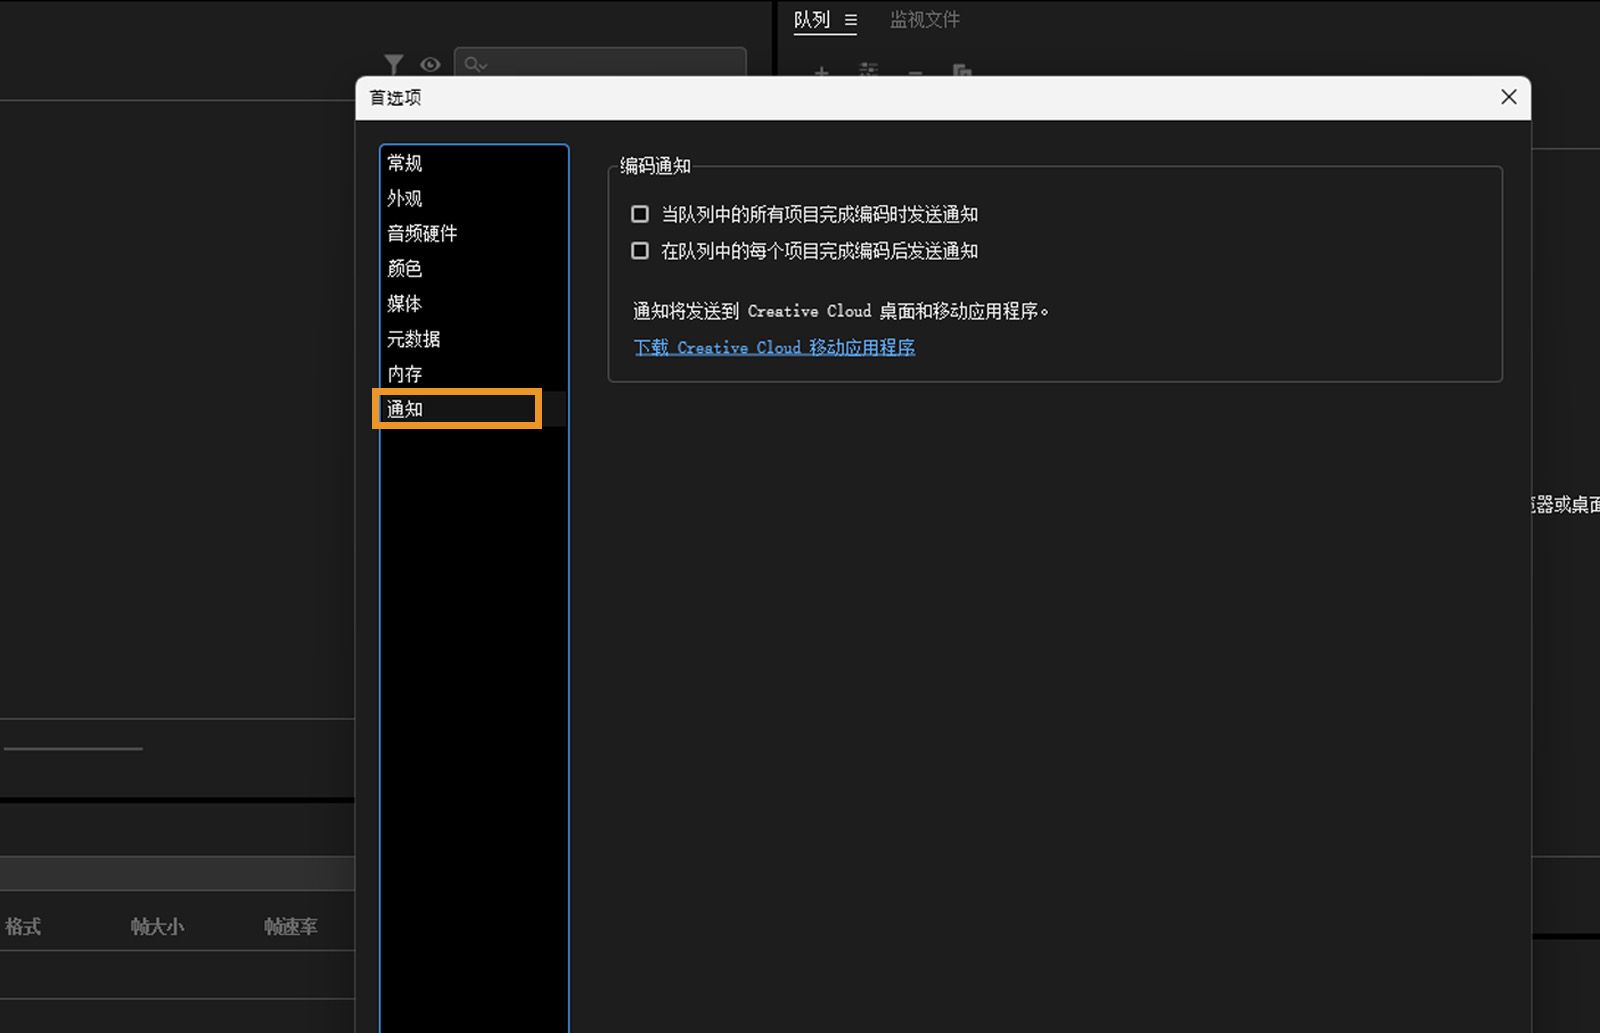
Task: Close the 首选项 dialog
Action: 1508,97
